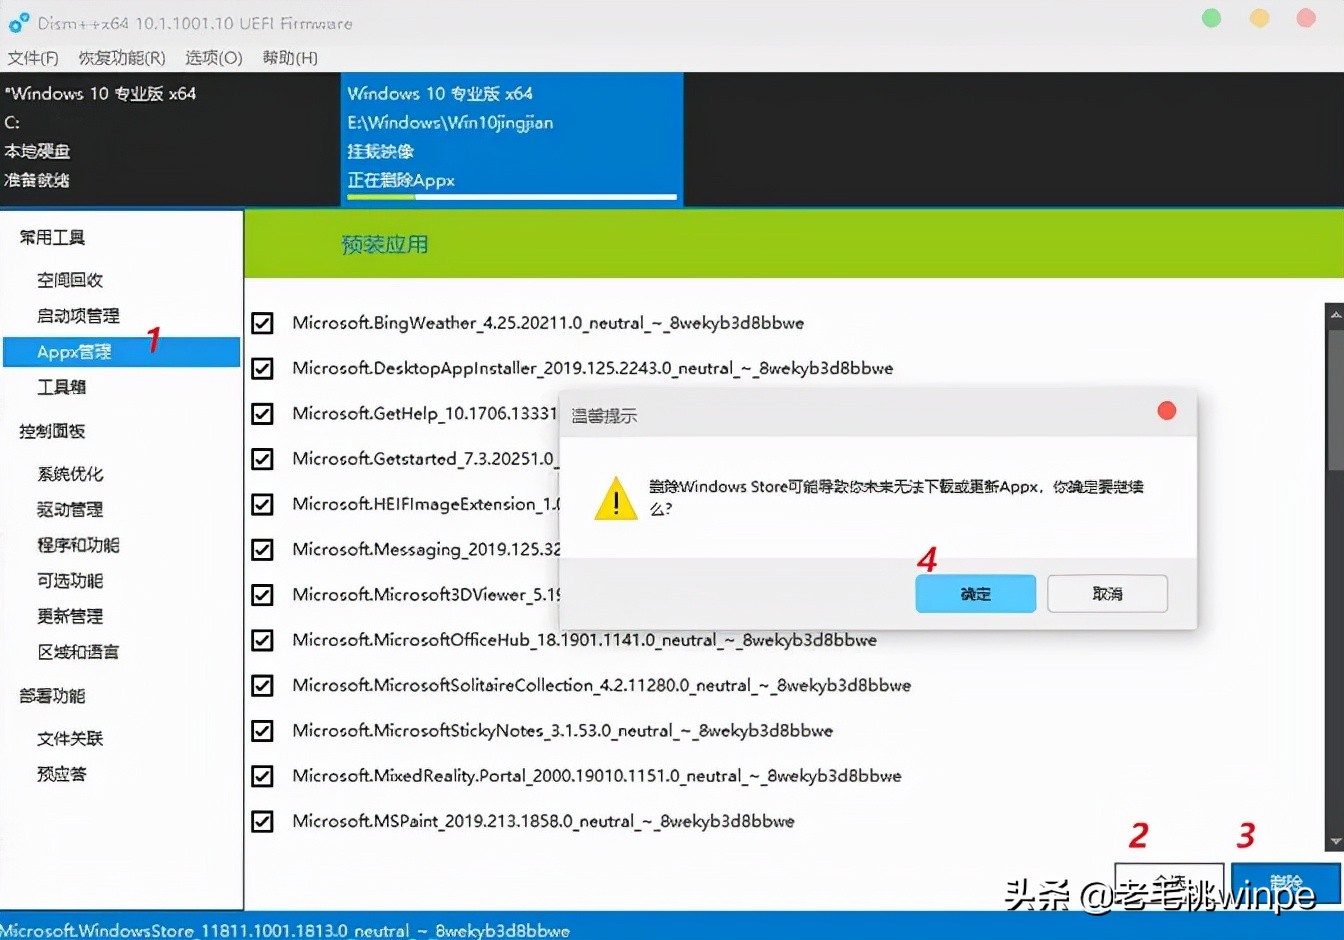Toggle Microsoft.Messaging checkbox
Image resolution: width=1344 pixels, height=940 pixels.
click(x=262, y=549)
